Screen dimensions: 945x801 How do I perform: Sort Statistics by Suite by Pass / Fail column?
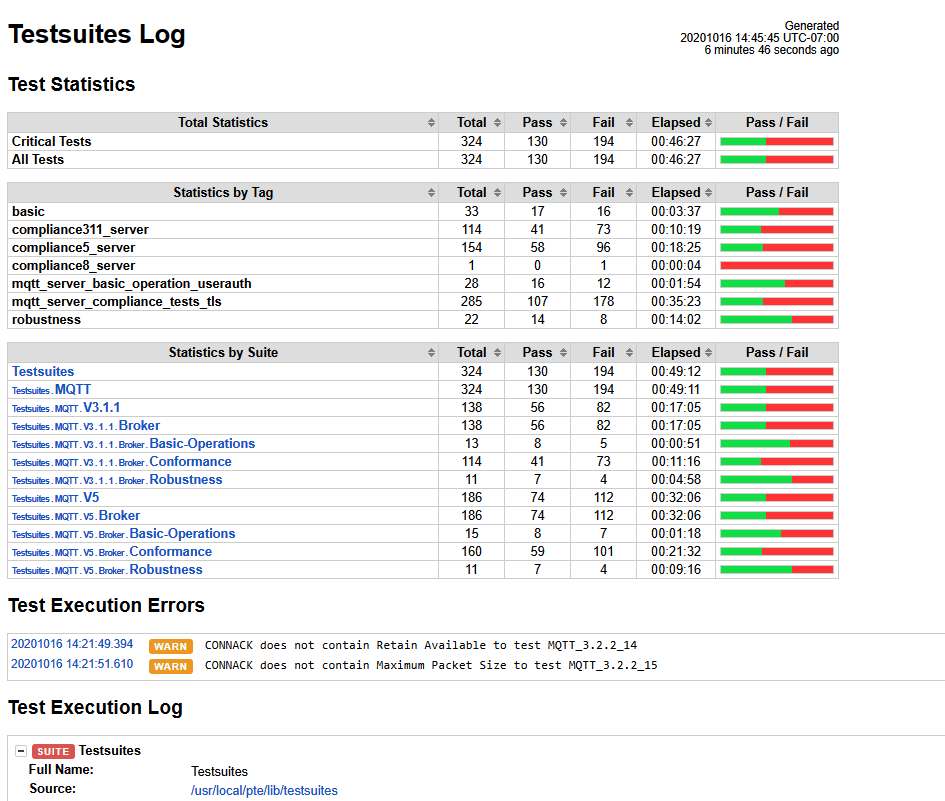coord(777,352)
